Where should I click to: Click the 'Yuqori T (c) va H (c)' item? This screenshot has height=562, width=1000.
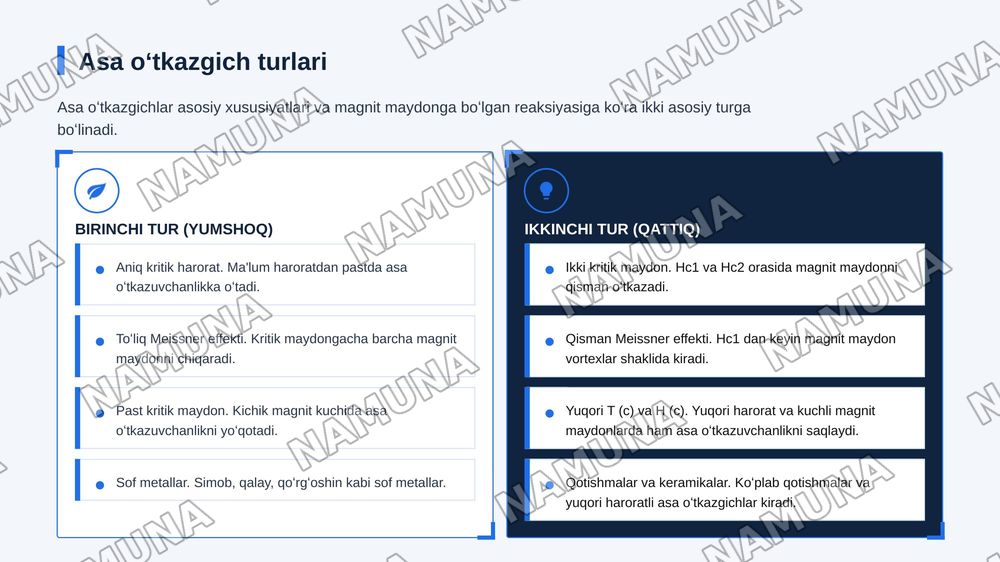click(x=724, y=418)
